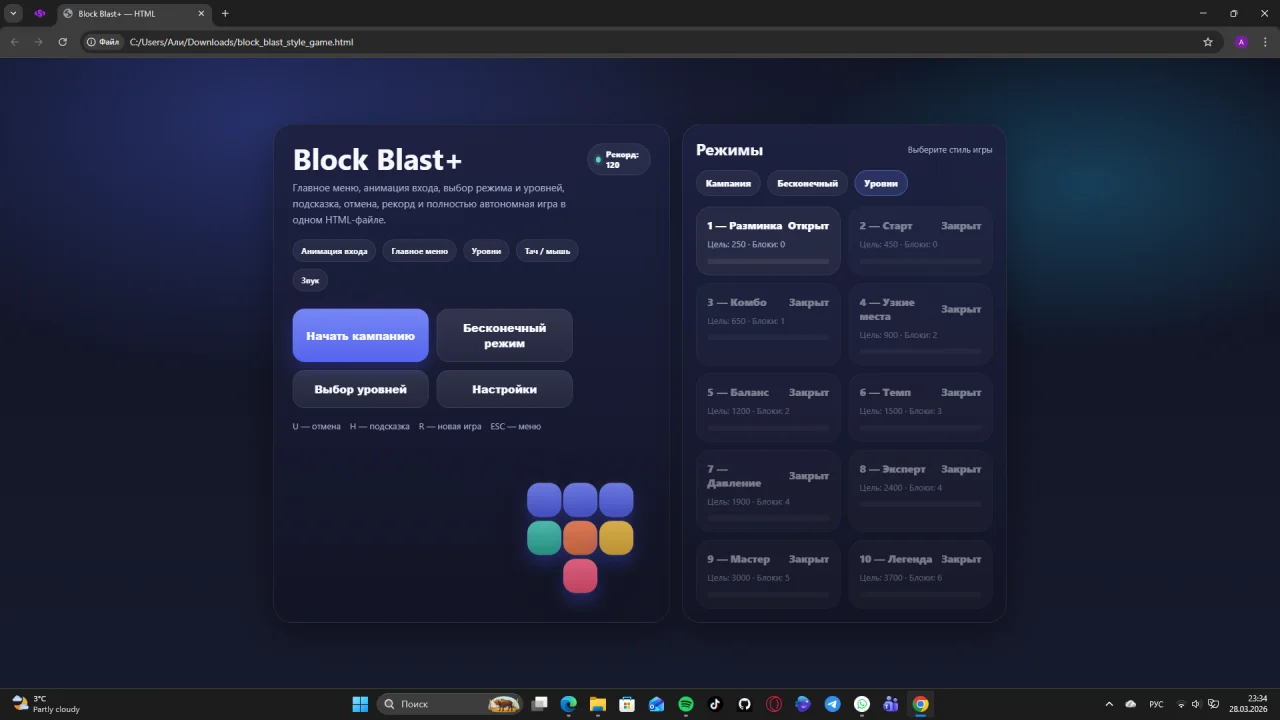
Task: Select the Уровни mode tab
Action: (881, 183)
